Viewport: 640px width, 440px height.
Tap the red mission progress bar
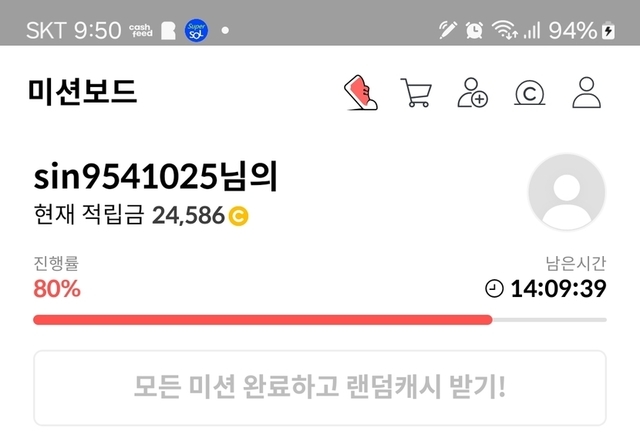tap(320, 320)
